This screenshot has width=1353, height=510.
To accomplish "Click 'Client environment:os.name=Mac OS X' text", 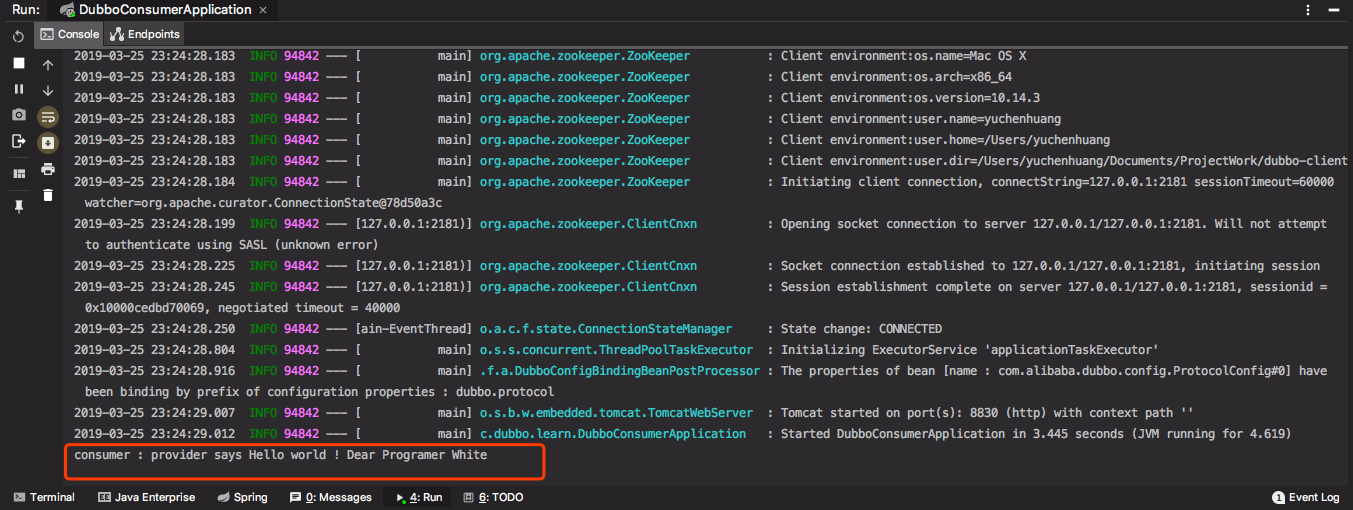I will [903, 56].
